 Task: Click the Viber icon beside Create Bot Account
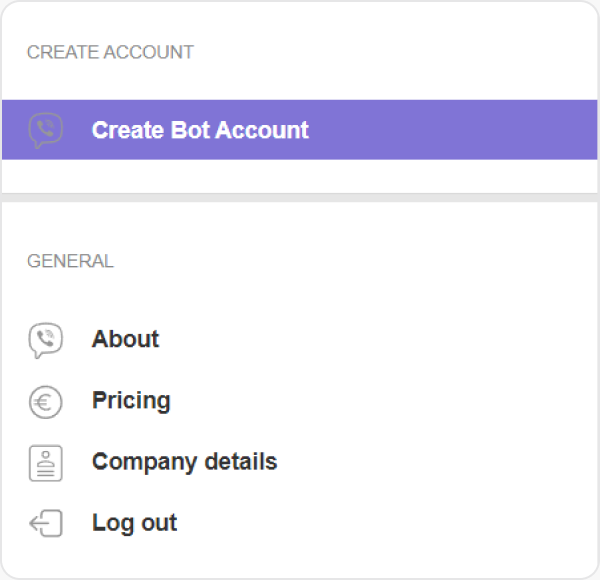[45, 130]
